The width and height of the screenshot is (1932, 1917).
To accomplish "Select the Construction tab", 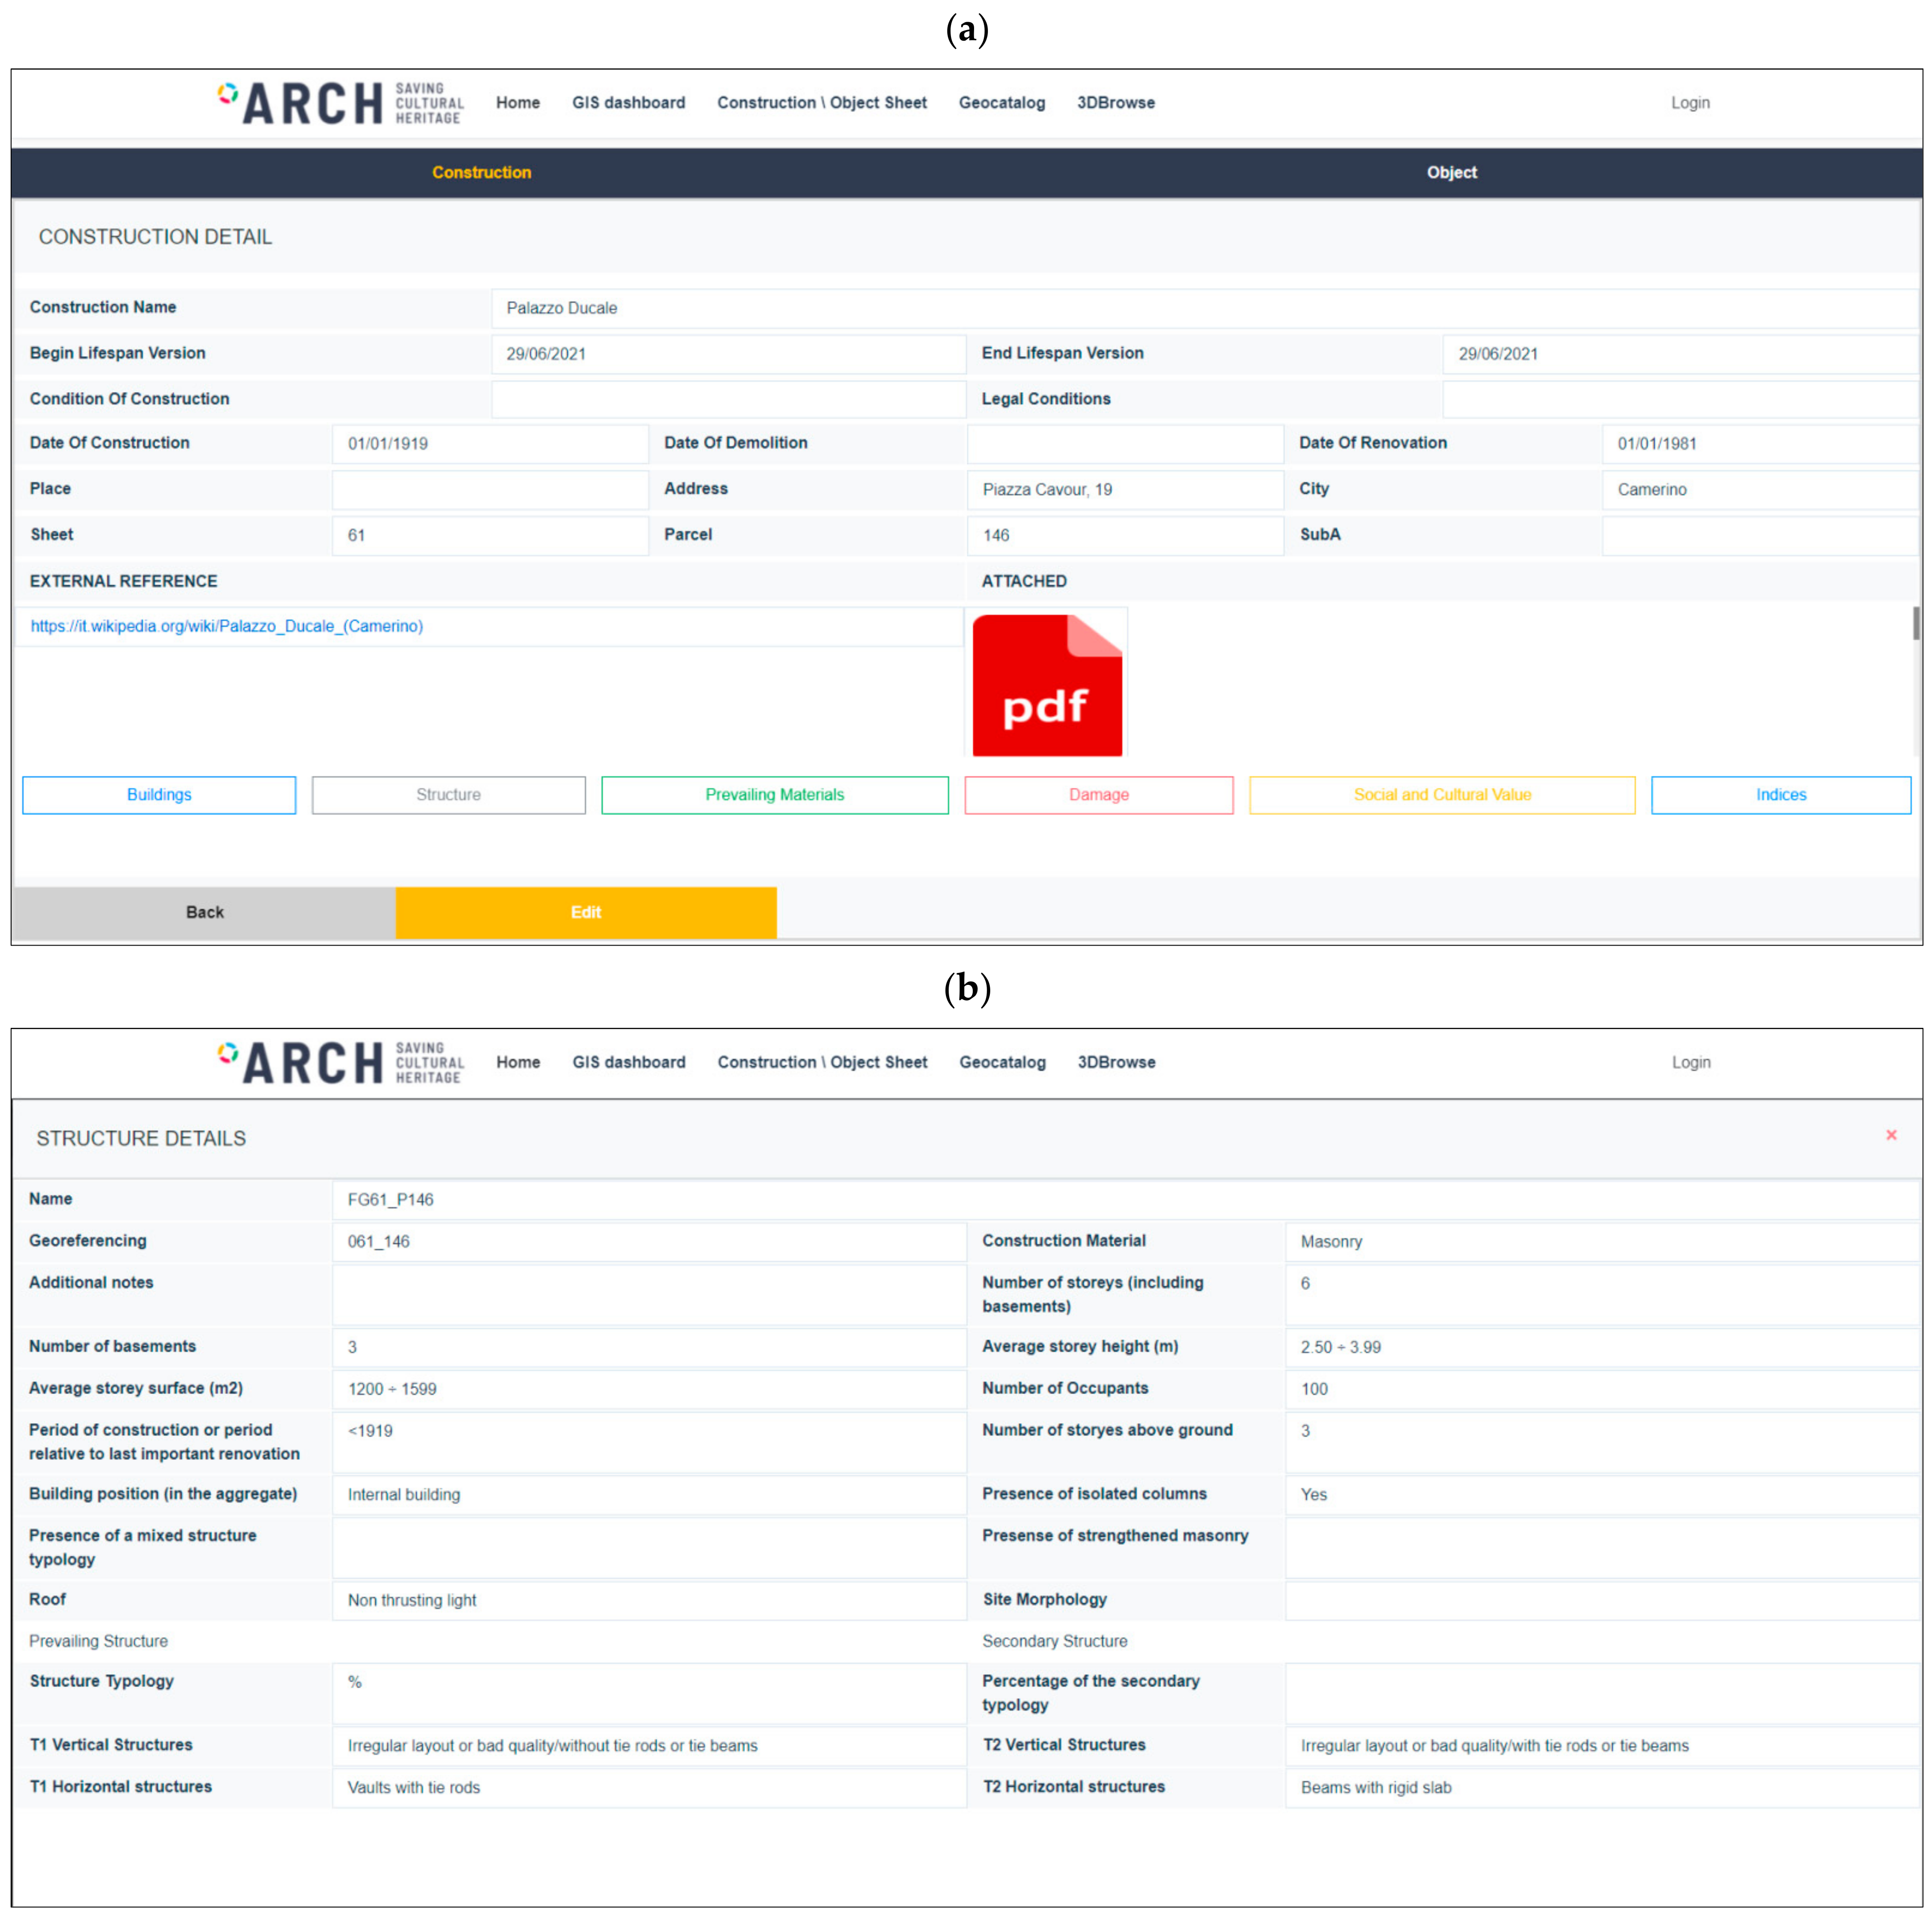I will click(x=481, y=172).
